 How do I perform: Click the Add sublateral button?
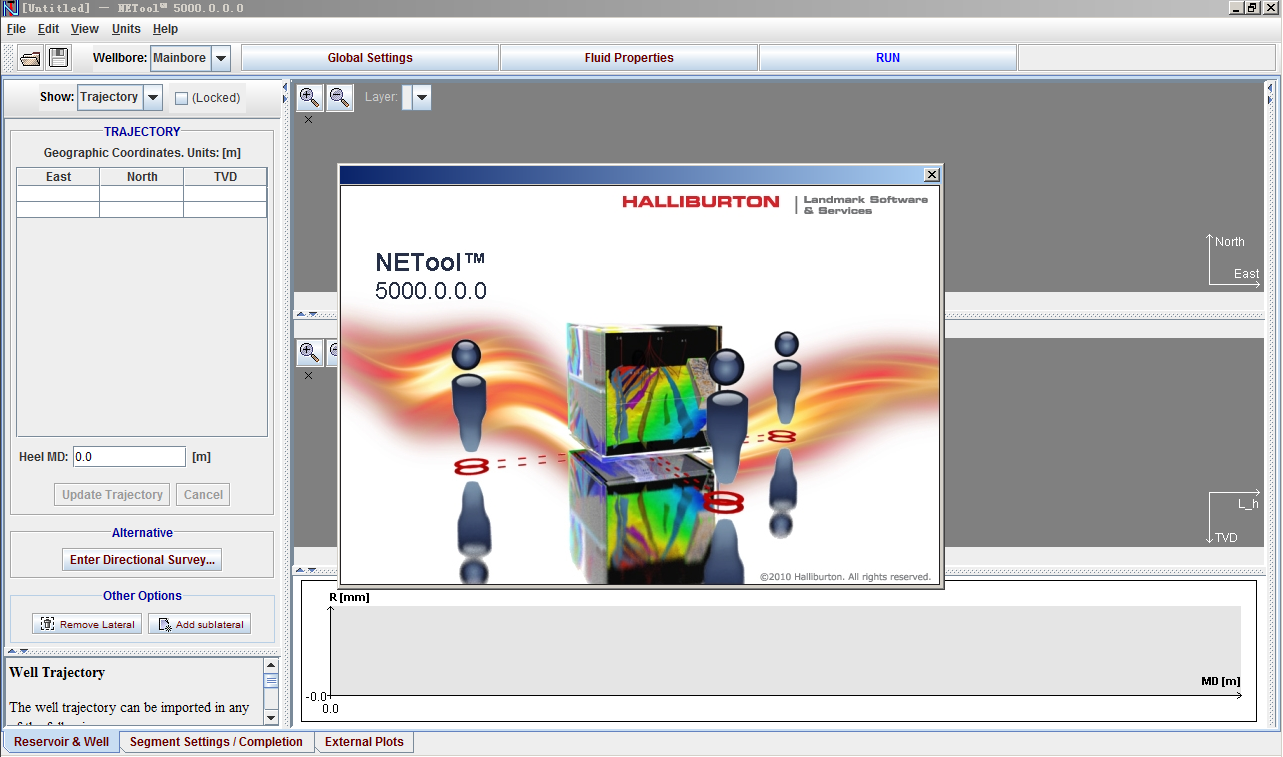click(199, 624)
